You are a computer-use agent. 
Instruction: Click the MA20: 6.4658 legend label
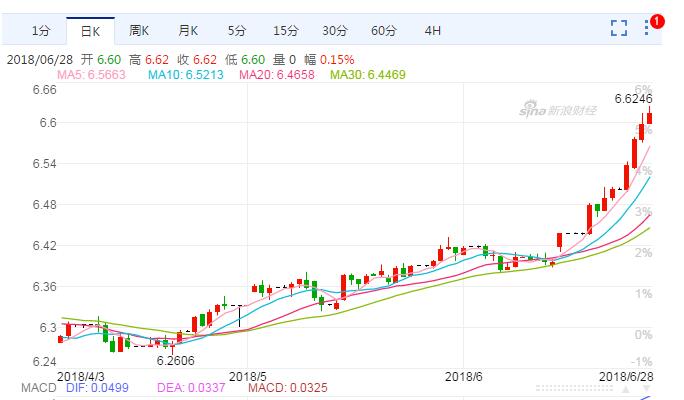277,75
